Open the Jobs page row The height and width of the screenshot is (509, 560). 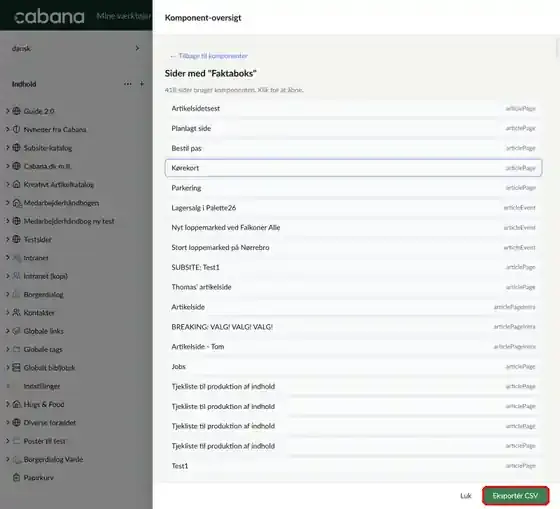[x=354, y=366]
